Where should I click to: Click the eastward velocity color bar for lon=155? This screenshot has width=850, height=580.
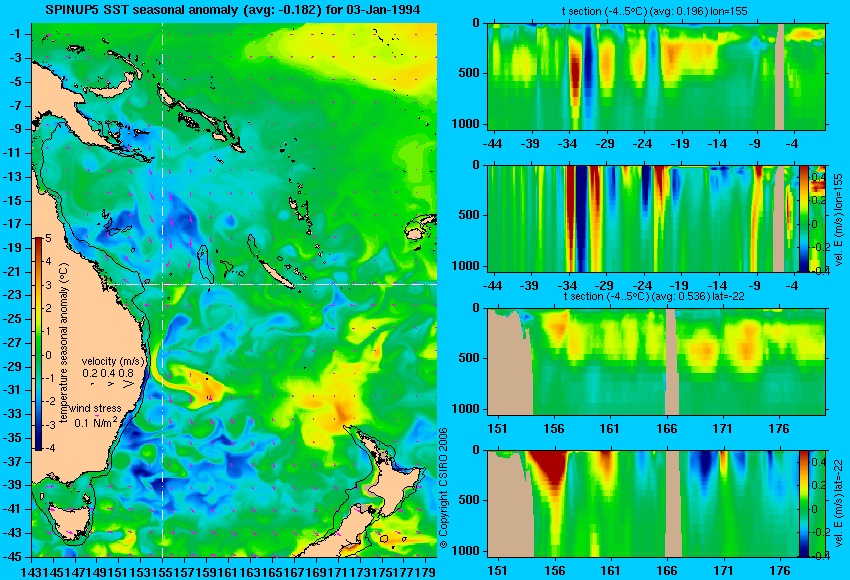803,218
